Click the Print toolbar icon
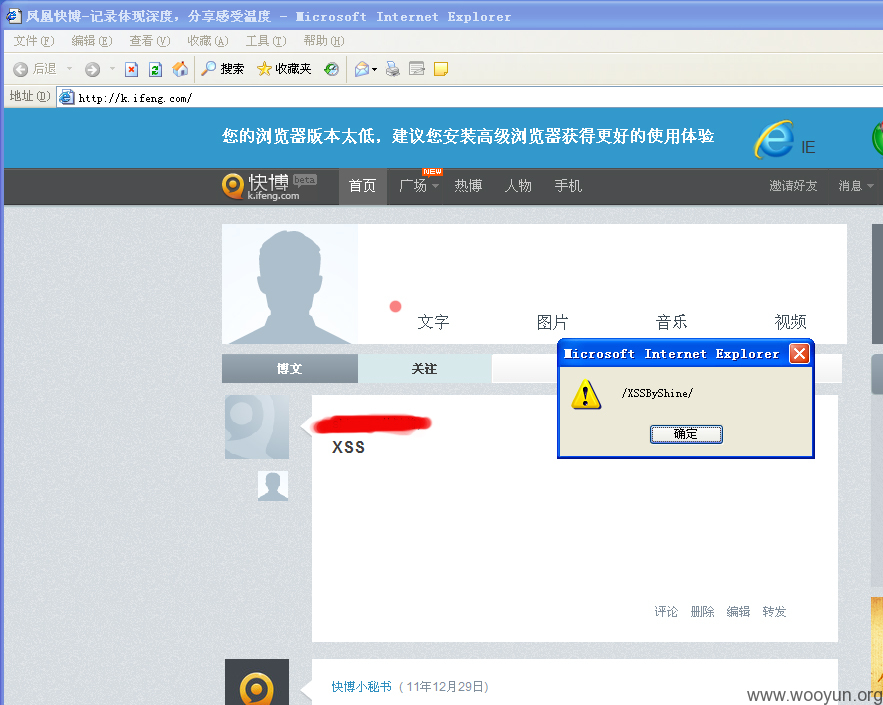Image resolution: width=883 pixels, height=705 pixels. pos(393,69)
